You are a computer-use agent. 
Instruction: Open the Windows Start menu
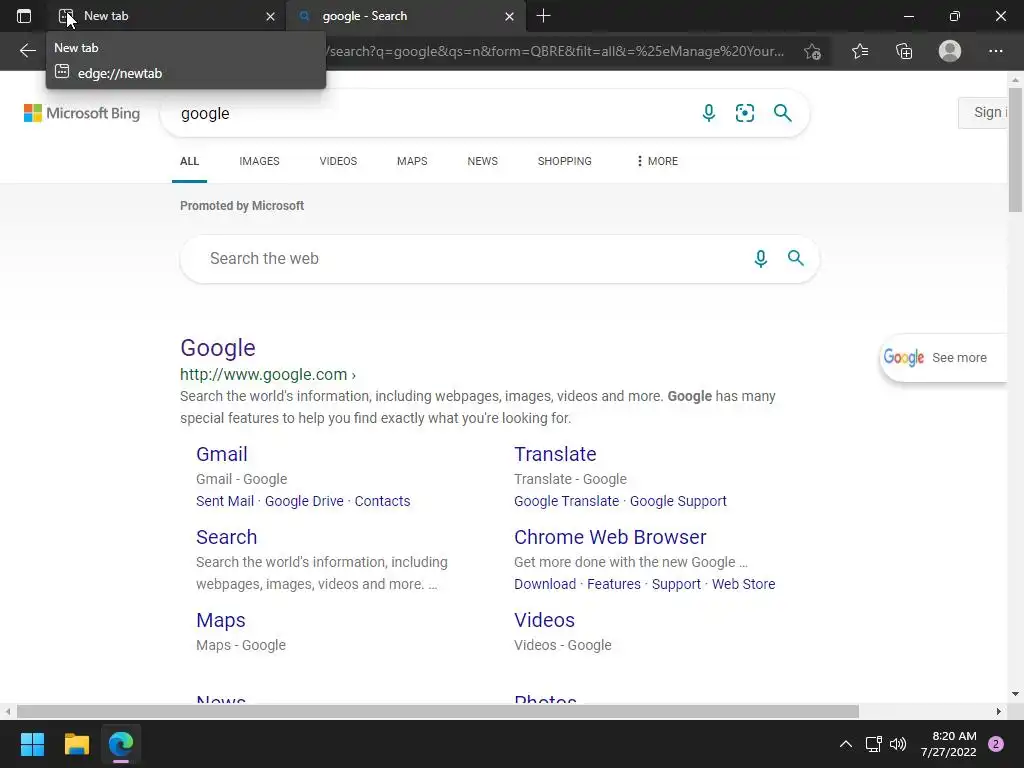point(32,744)
